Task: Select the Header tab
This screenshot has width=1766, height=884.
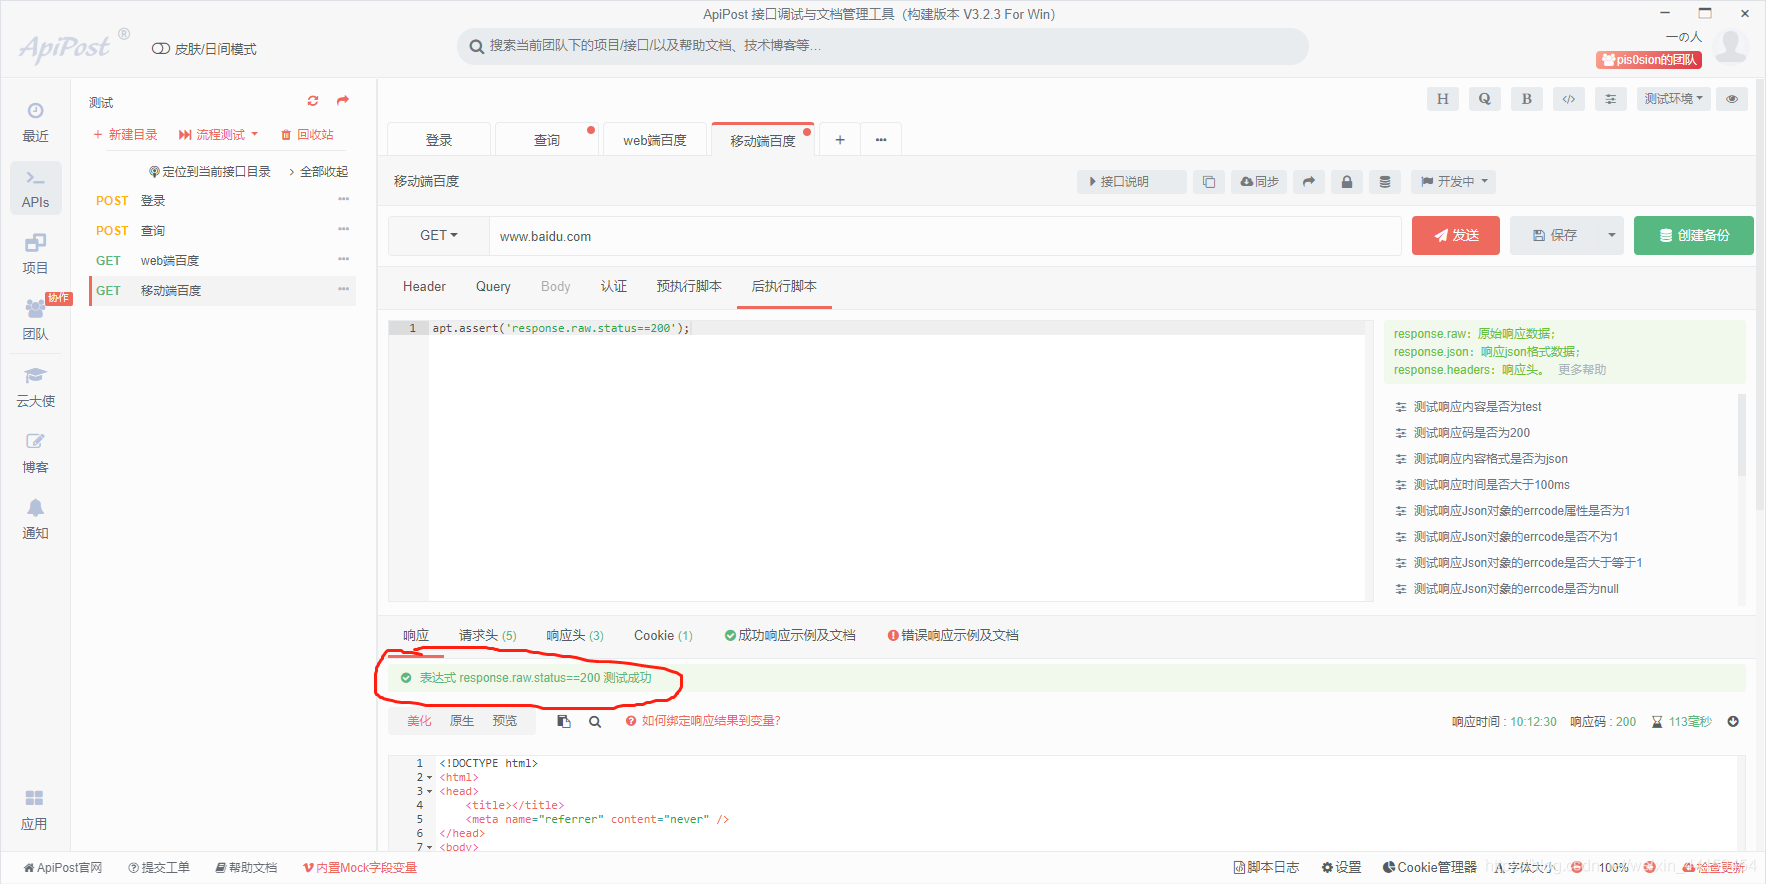Action: tap(424, 287)
